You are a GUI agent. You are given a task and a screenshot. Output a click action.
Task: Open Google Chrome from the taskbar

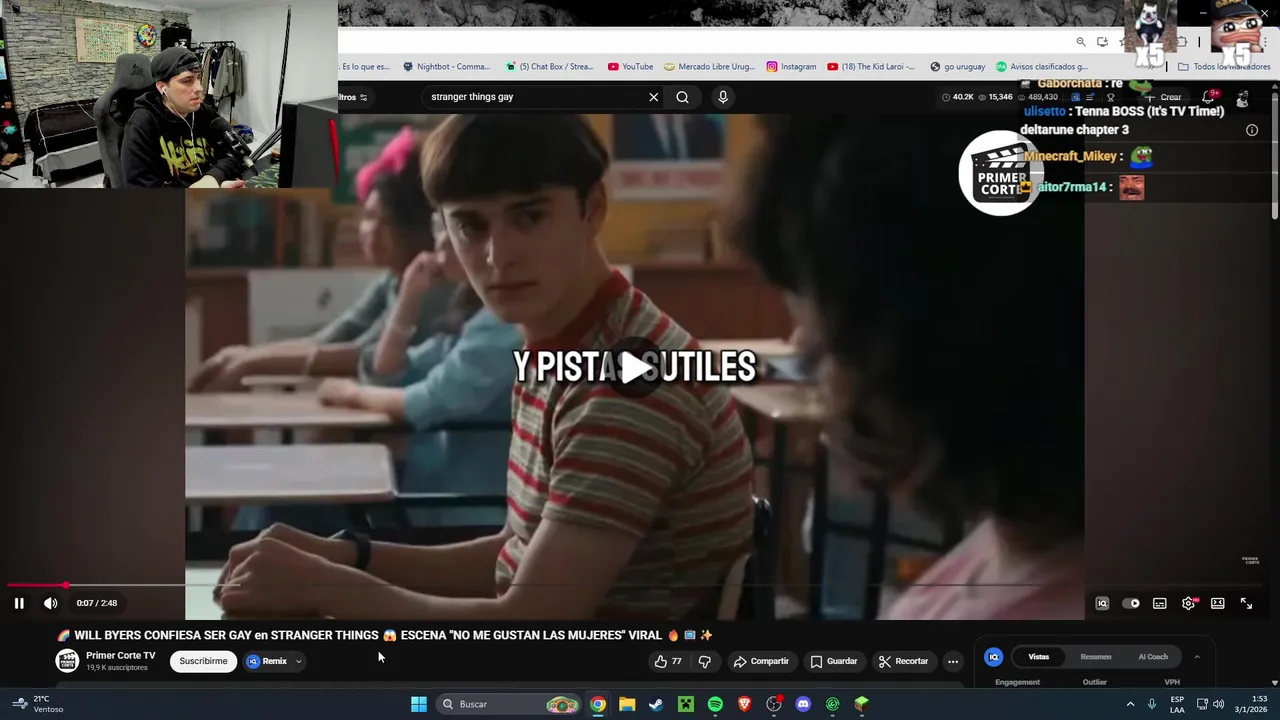pyautogui.click(x=597, y=704)
